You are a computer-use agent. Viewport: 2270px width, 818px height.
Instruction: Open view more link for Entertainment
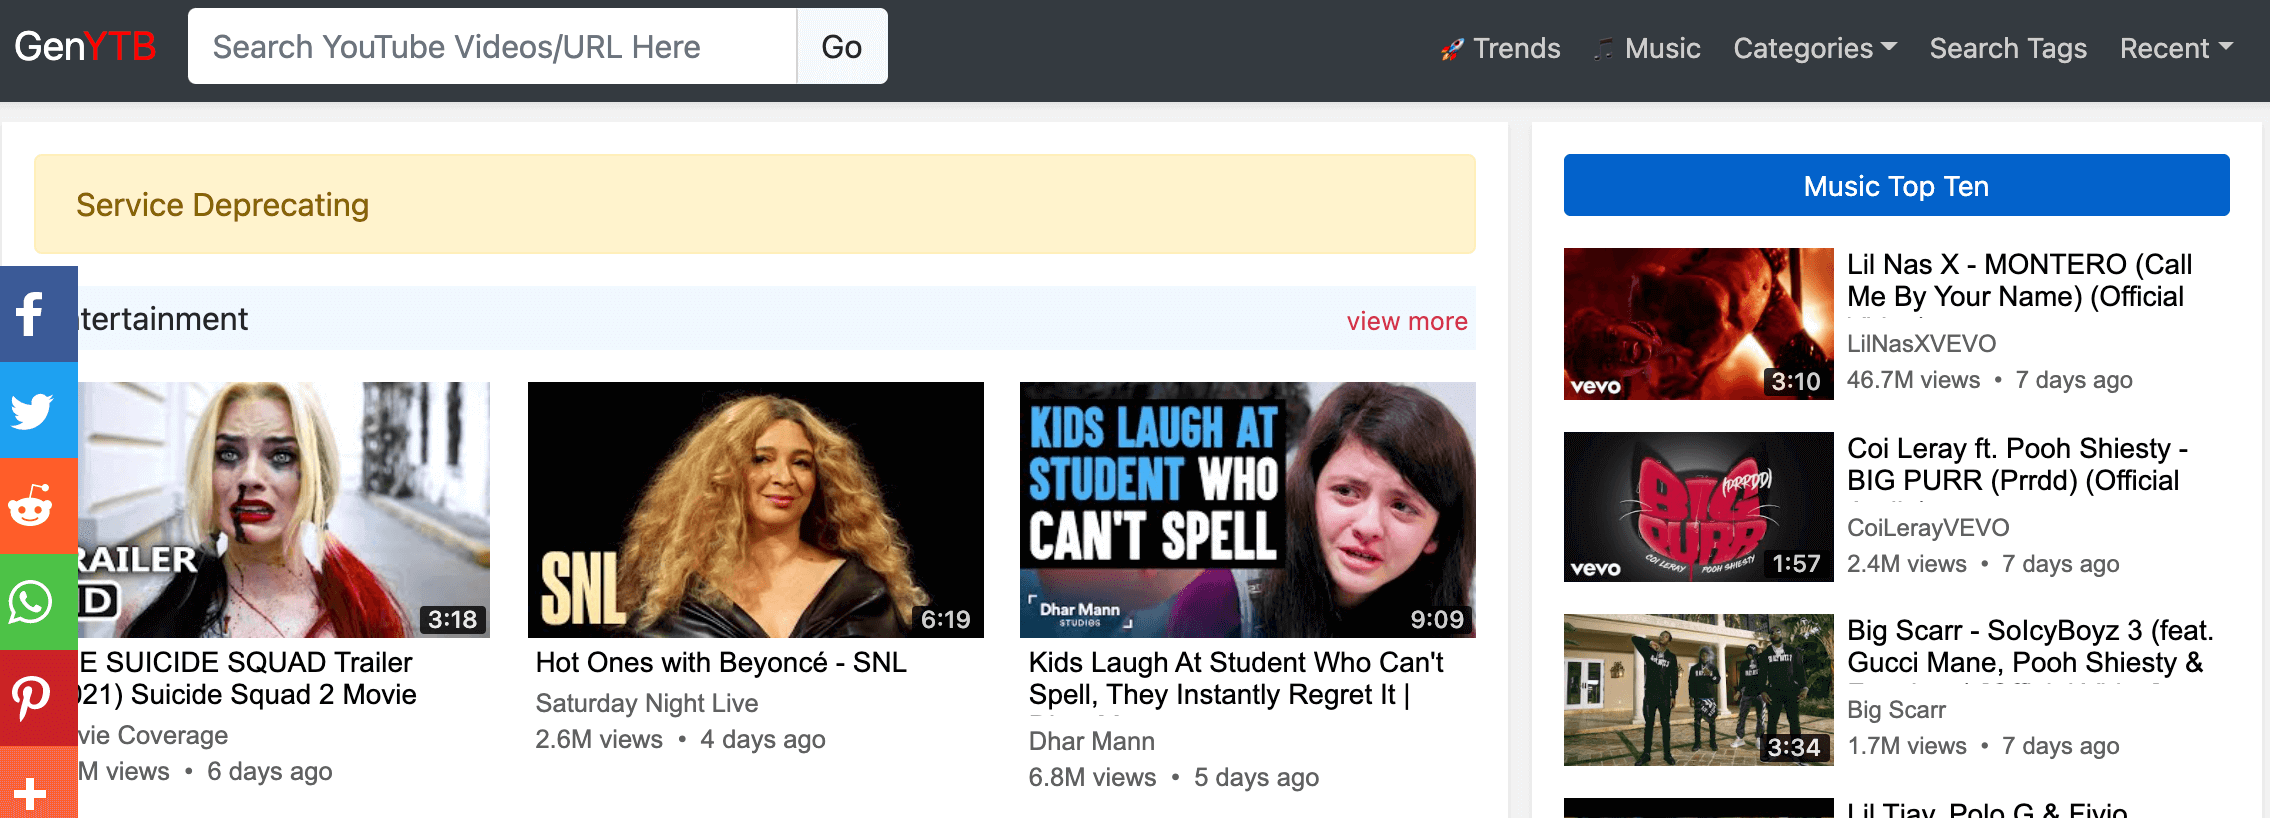[x=1407, y=321]
